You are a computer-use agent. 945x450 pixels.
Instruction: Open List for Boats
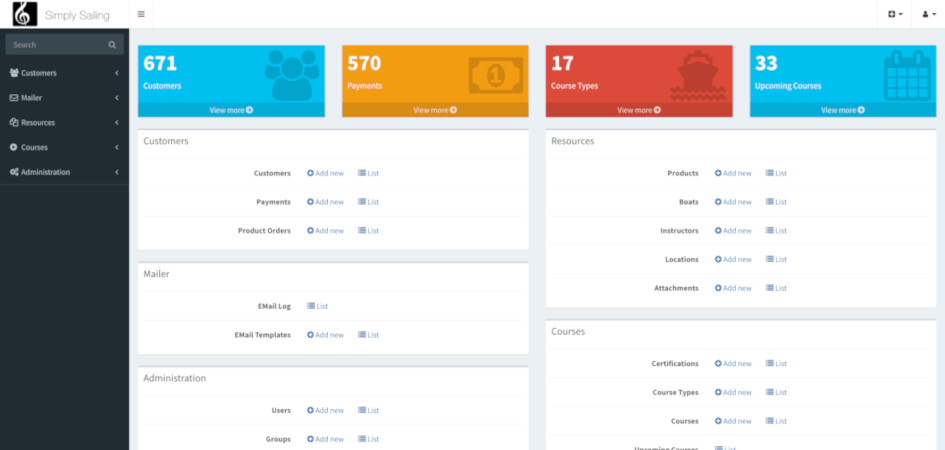click(776, 202)
